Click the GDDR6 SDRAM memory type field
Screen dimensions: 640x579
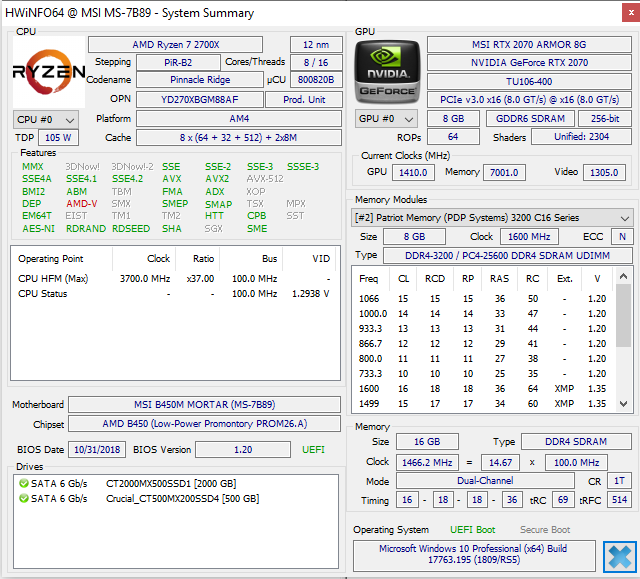(530, 118)
